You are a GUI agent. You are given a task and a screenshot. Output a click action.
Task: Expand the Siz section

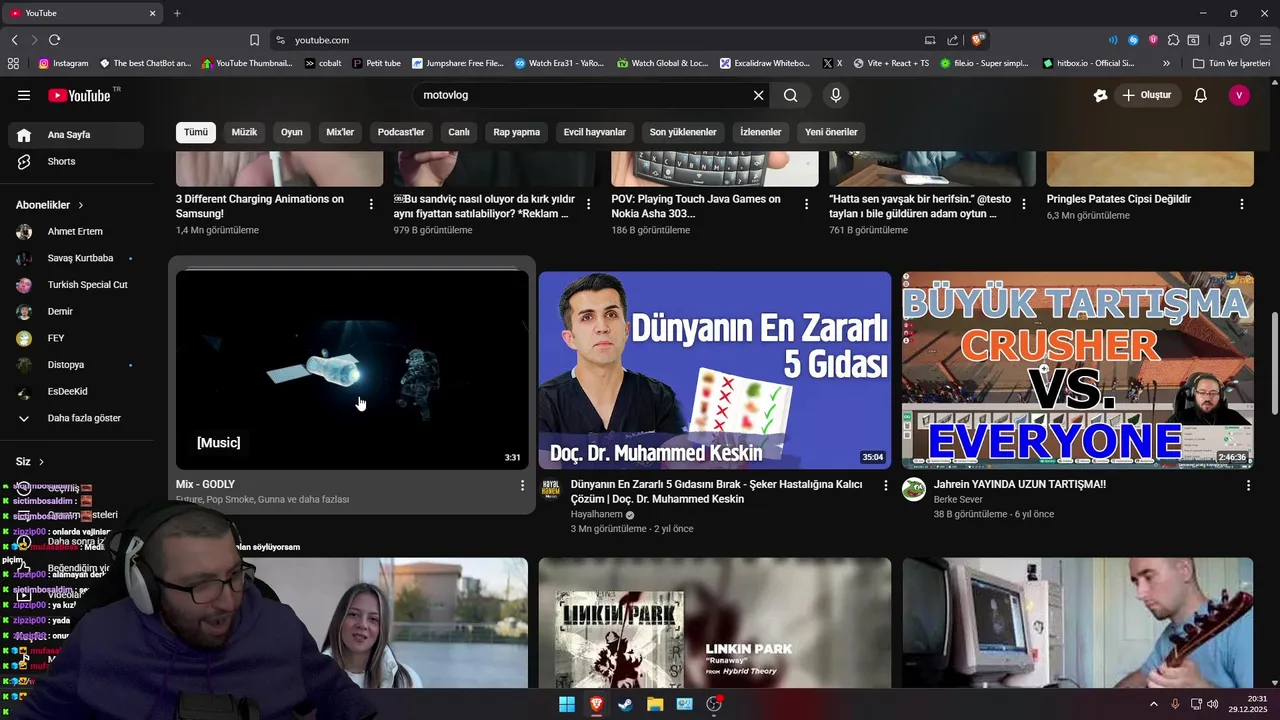coord(41,462)
